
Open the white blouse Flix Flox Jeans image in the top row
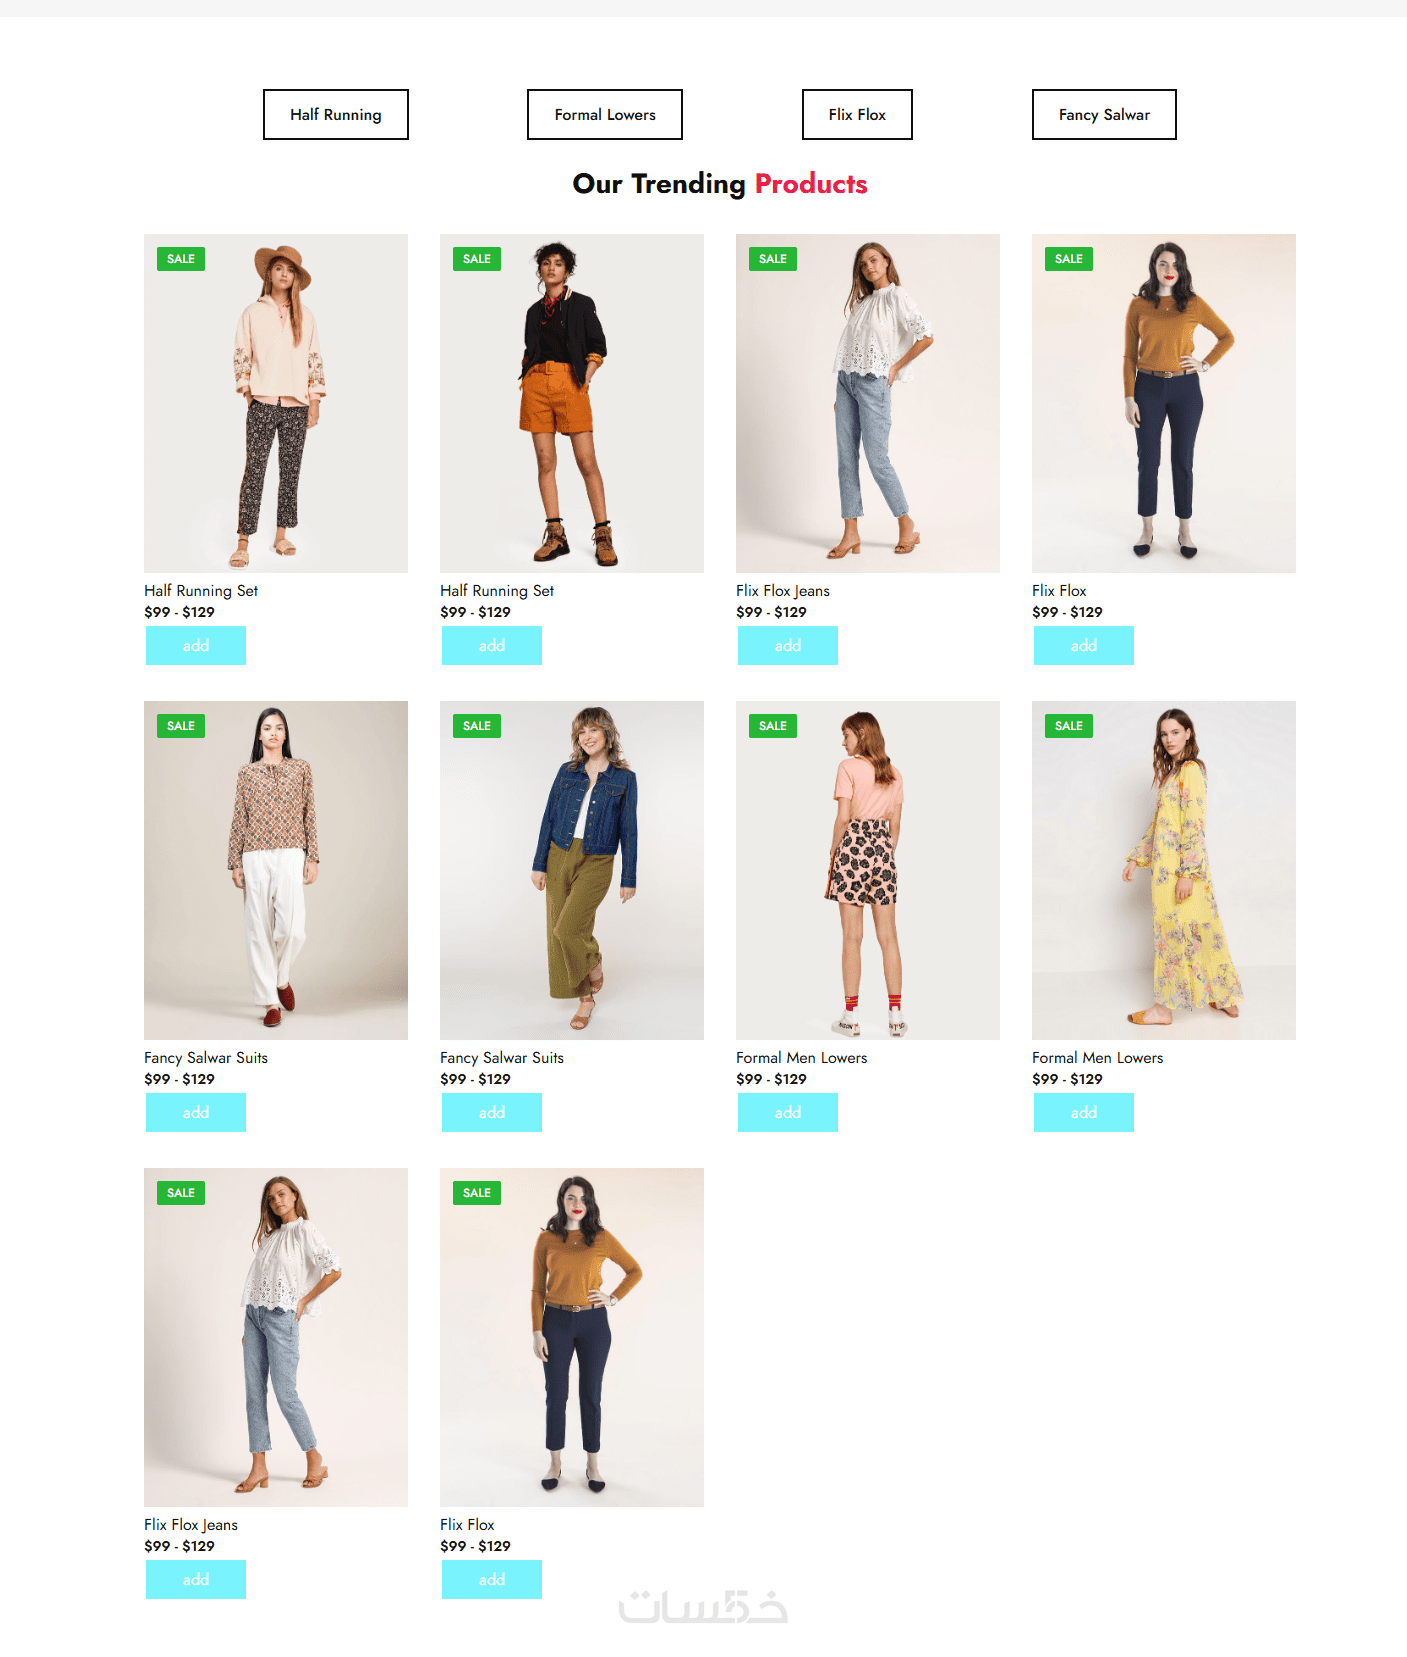pos(868,403)
